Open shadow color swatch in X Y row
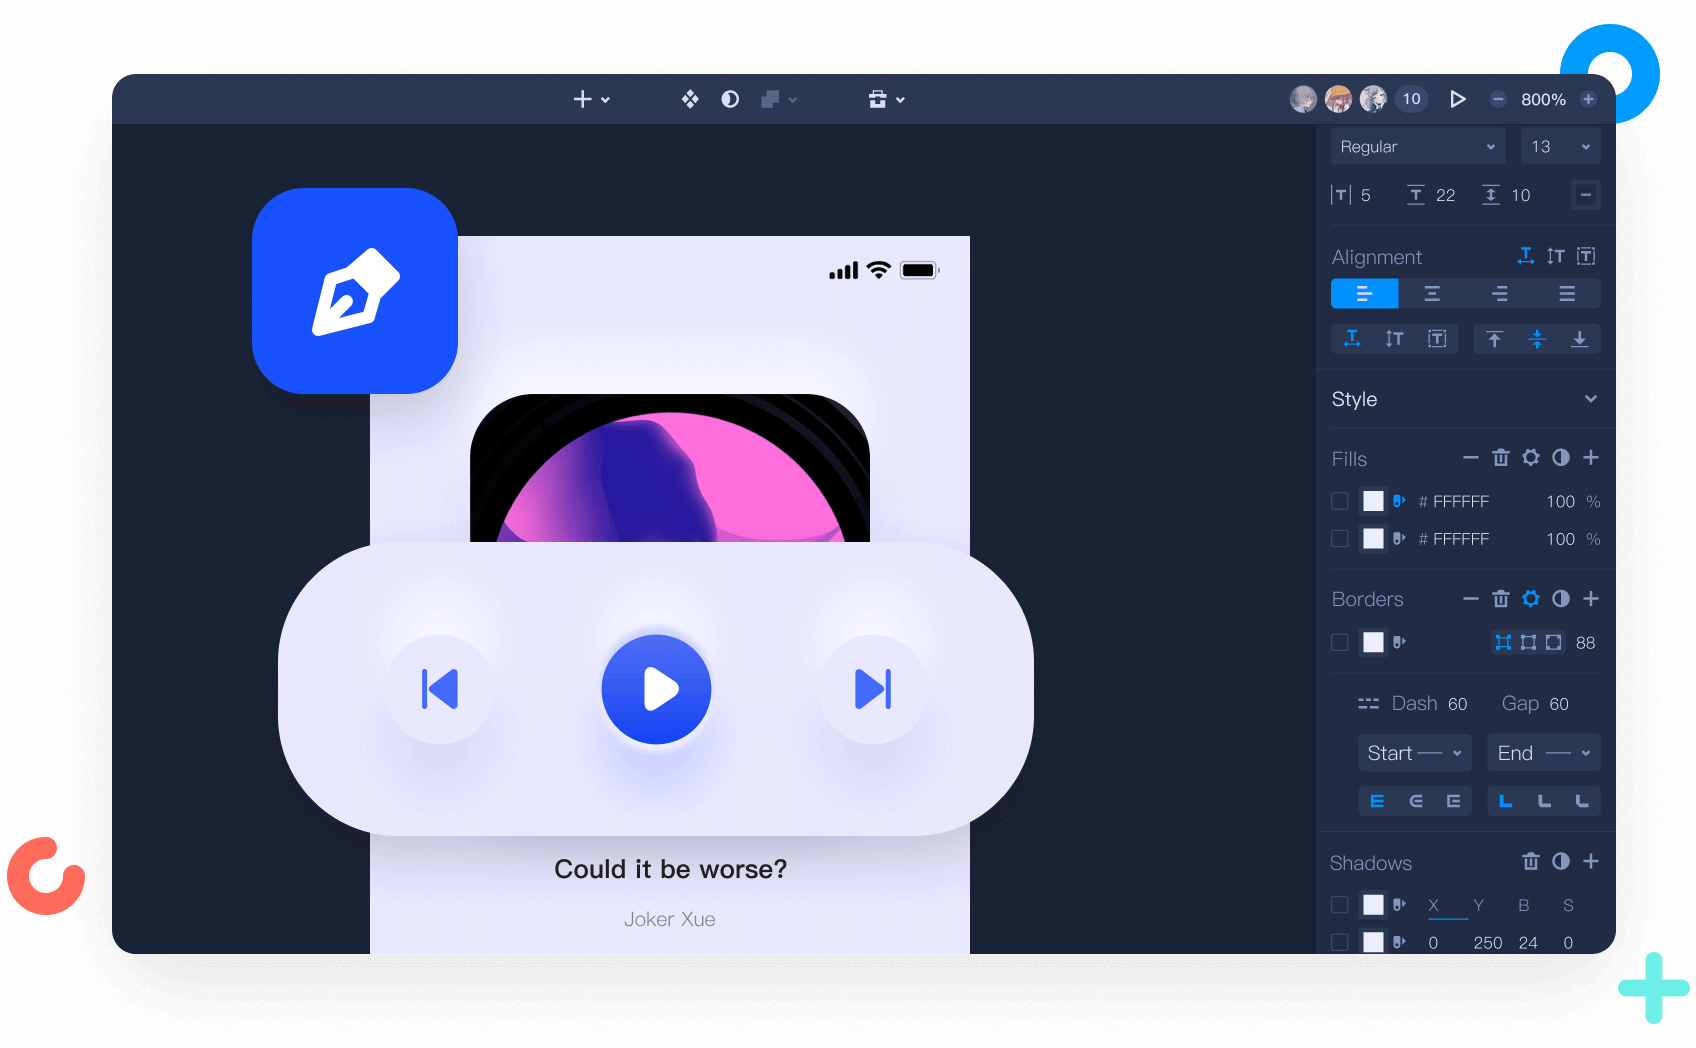Viewport: 1696px width, 1048px height. 1374,905
